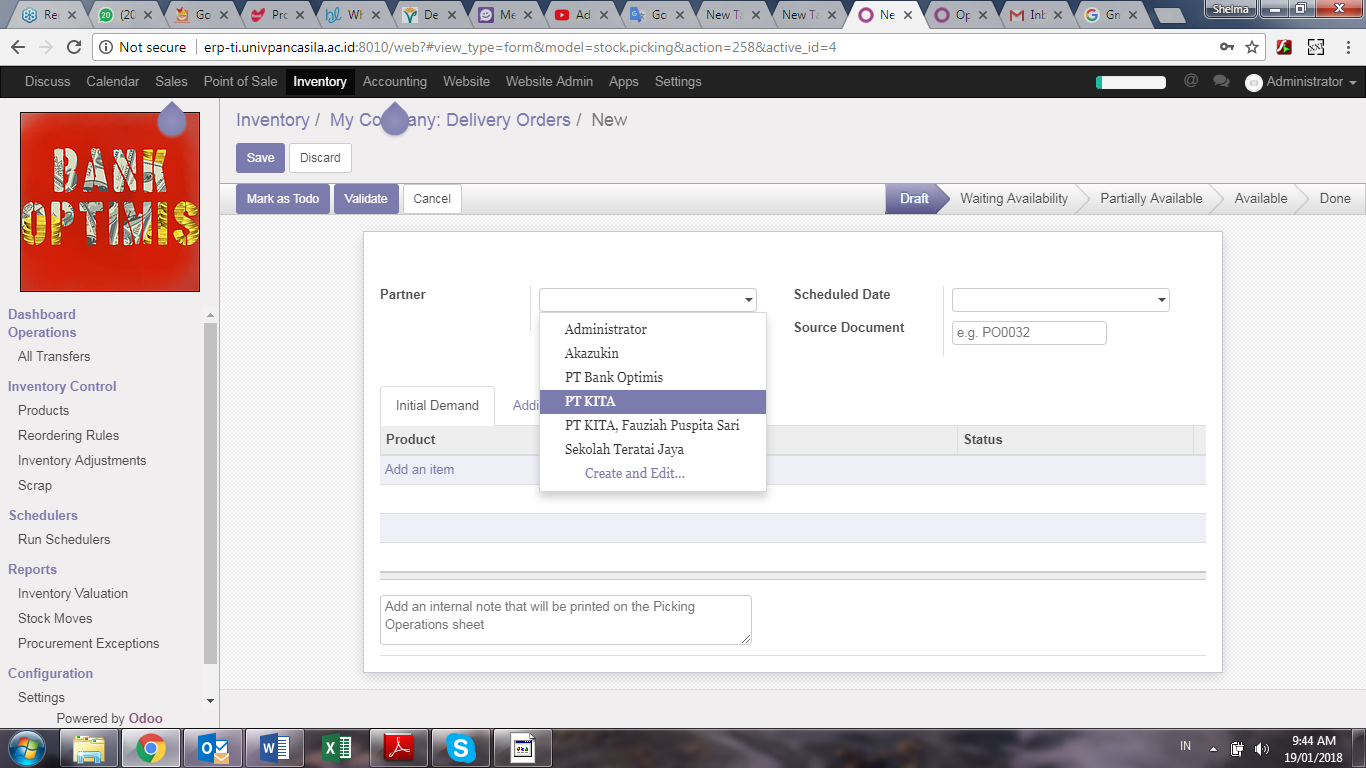Click the Source Document input field
The image size is (1366, 768).
coord(1029,333)
